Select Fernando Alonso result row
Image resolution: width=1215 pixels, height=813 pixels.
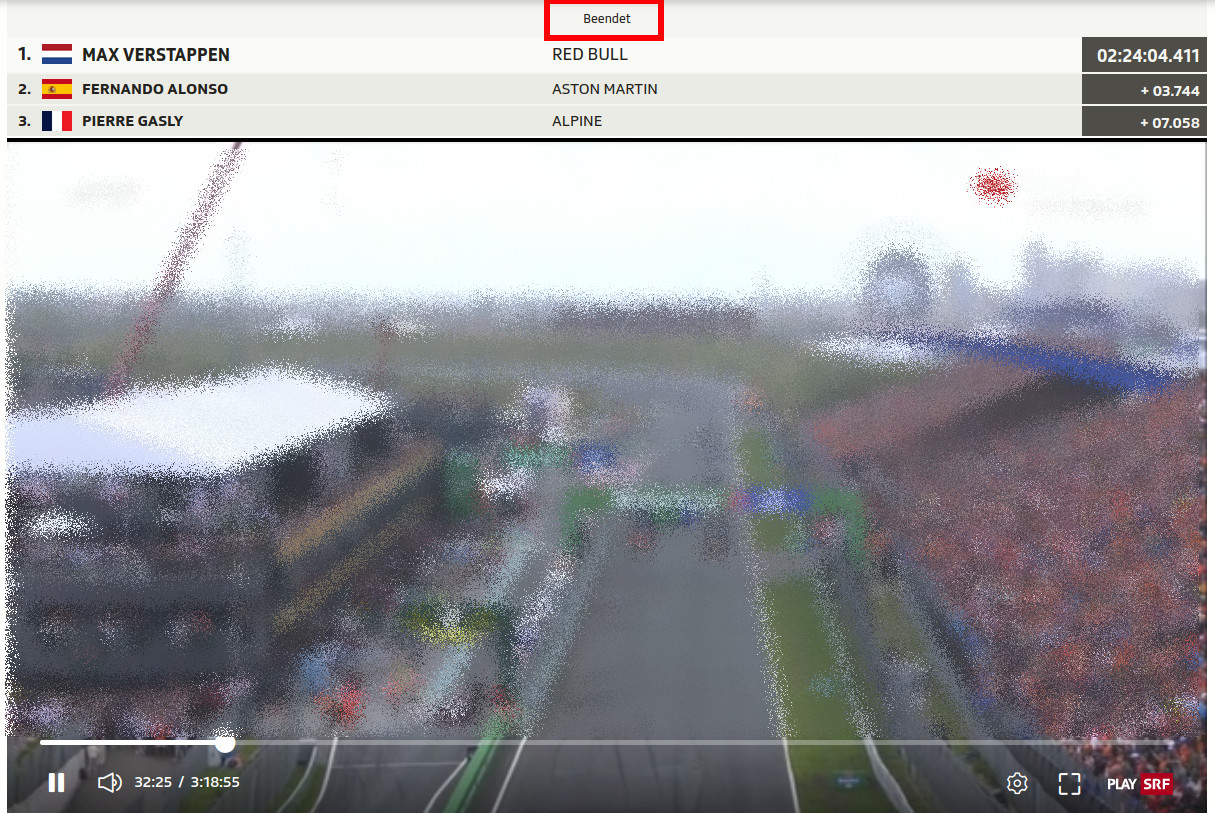607,89
